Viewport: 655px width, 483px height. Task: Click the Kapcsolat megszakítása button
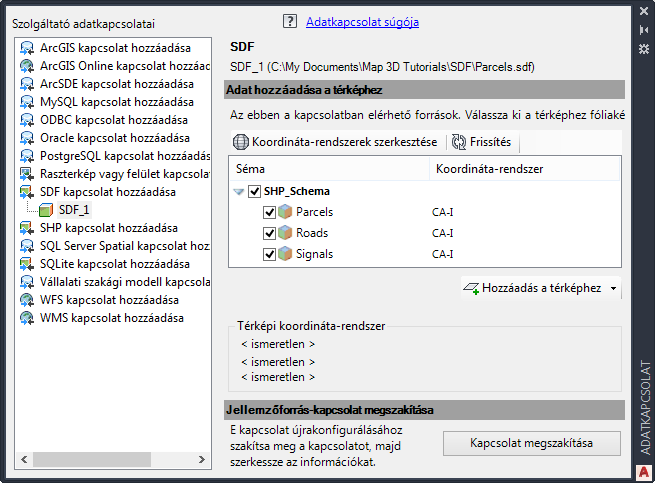click(x=532, y=443)
